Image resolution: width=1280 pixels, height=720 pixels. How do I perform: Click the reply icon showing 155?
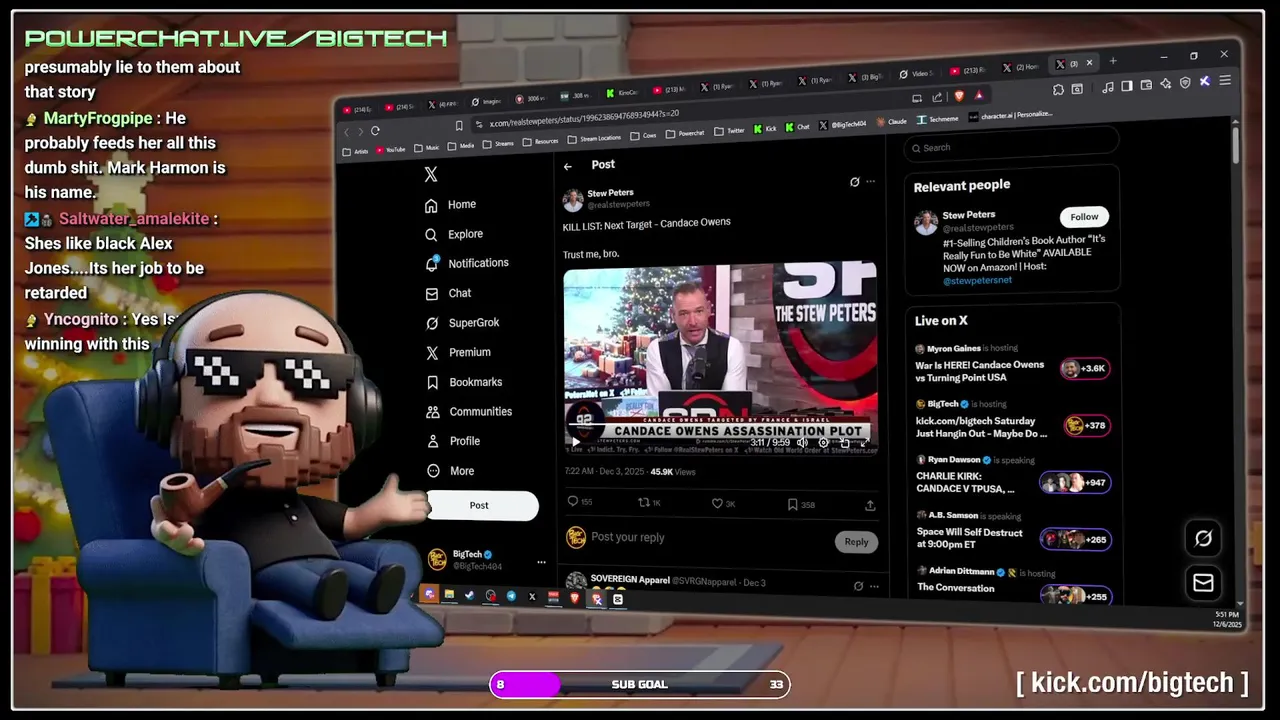point(580,502)
